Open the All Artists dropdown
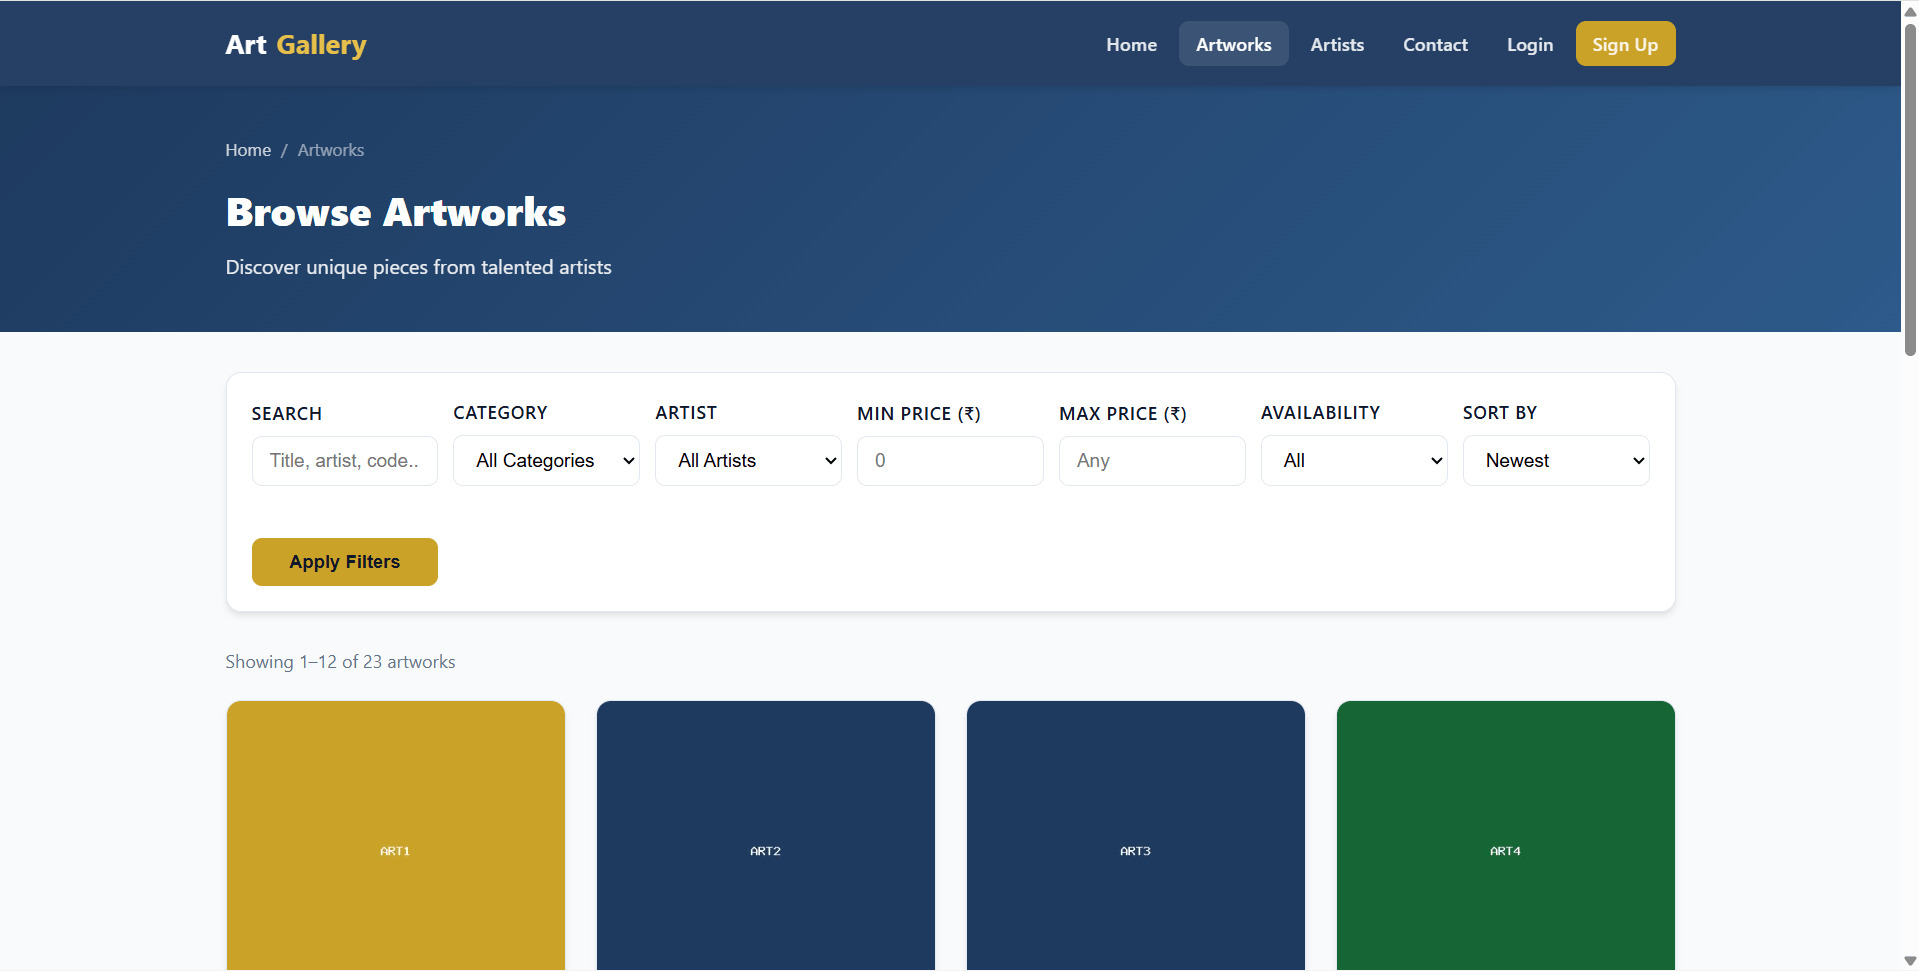This screenshot has height=971, width=1919. pyautogui.click(x=748, y=461)
